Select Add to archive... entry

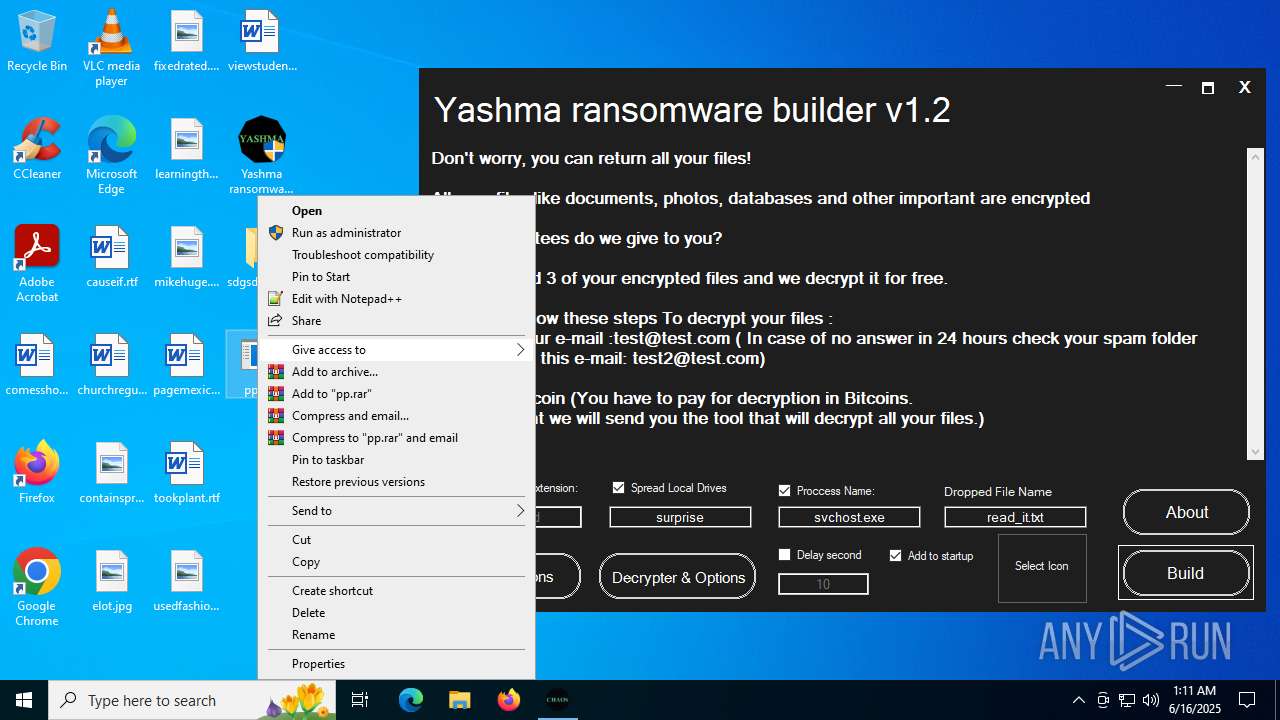pyautogui.click(x=396, y=372)
